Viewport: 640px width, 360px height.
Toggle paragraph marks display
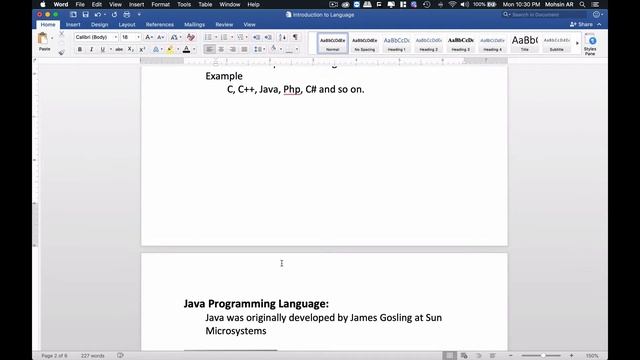click(x=295, y=37)
